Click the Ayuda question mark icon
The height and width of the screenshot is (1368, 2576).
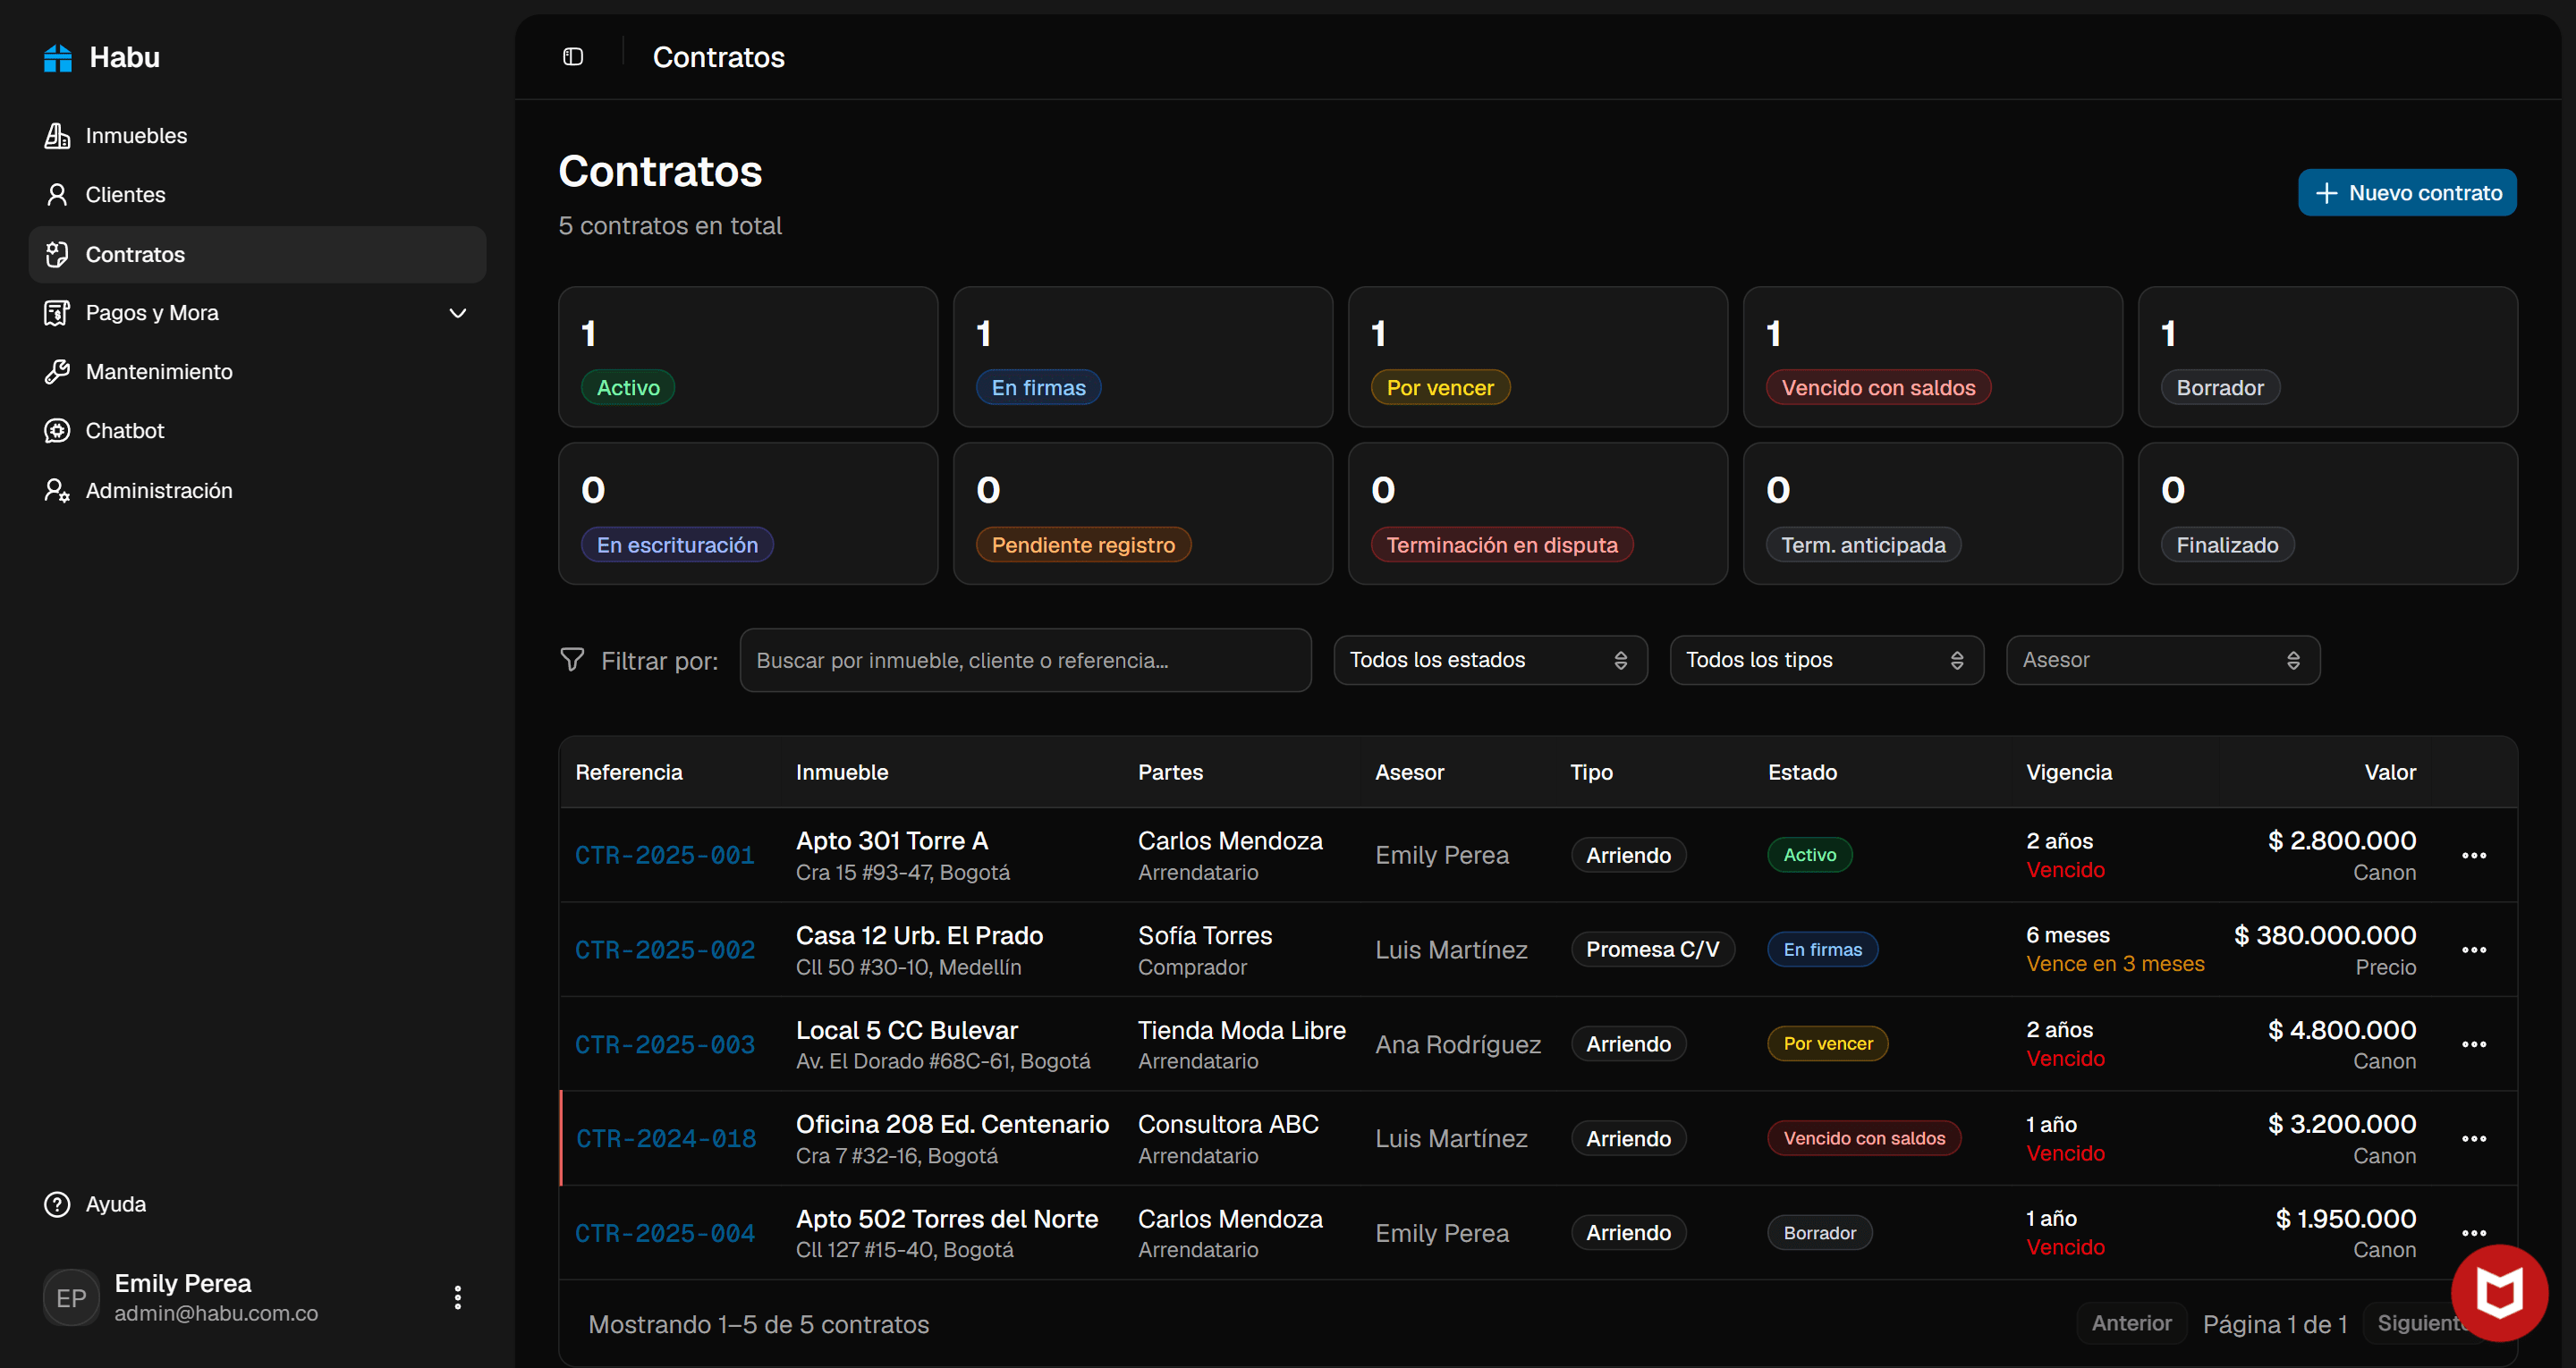click(57, 1204)
